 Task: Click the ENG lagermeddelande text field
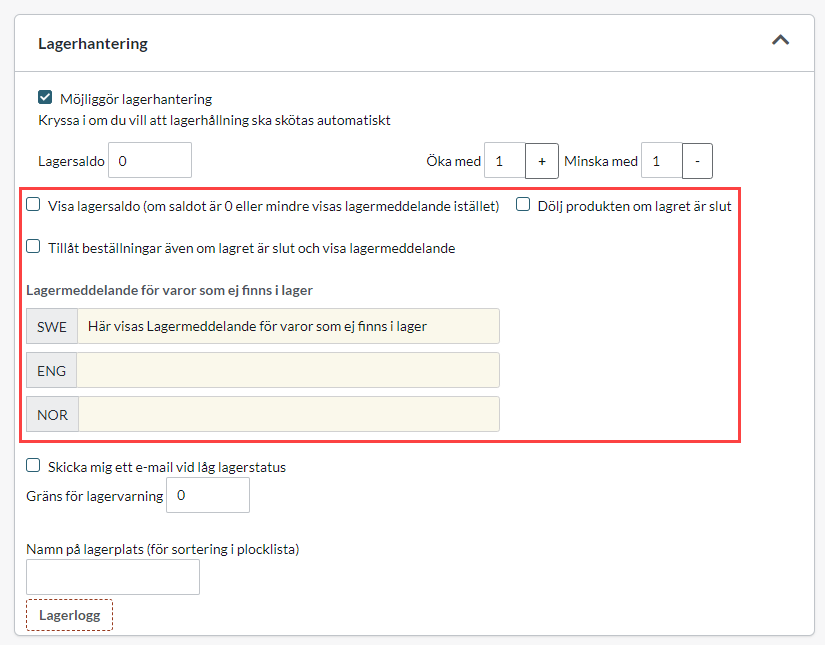[x=288, y=370]
